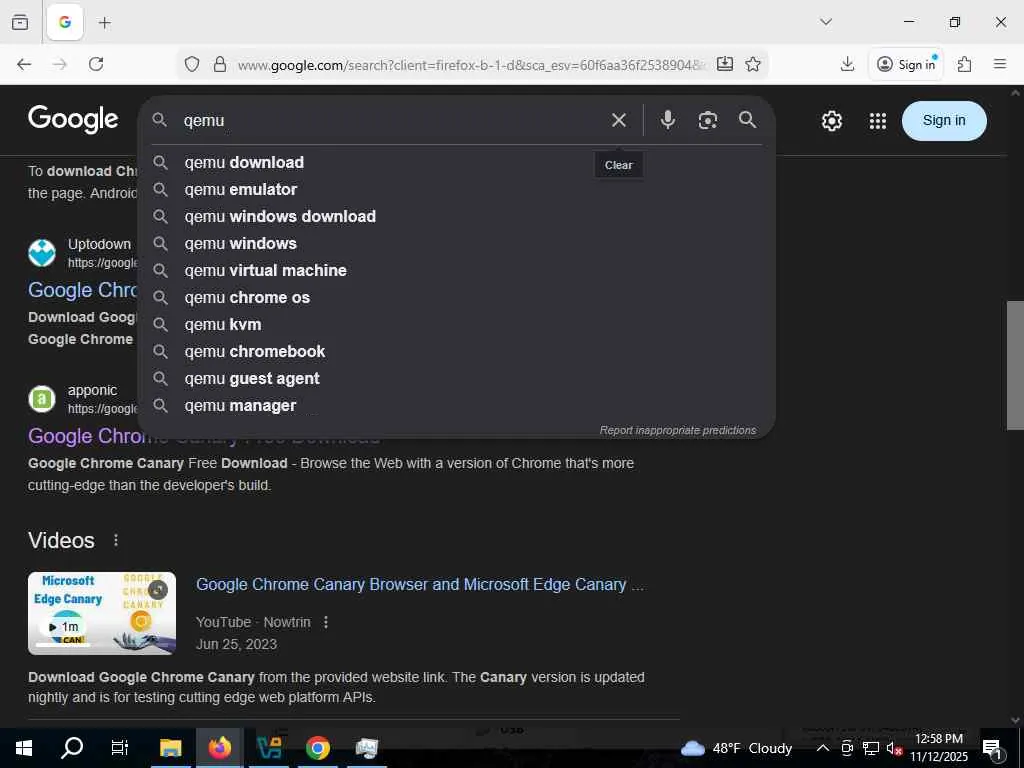Clear the qemu search text
1024x768 pixels.
coord(618,120)
